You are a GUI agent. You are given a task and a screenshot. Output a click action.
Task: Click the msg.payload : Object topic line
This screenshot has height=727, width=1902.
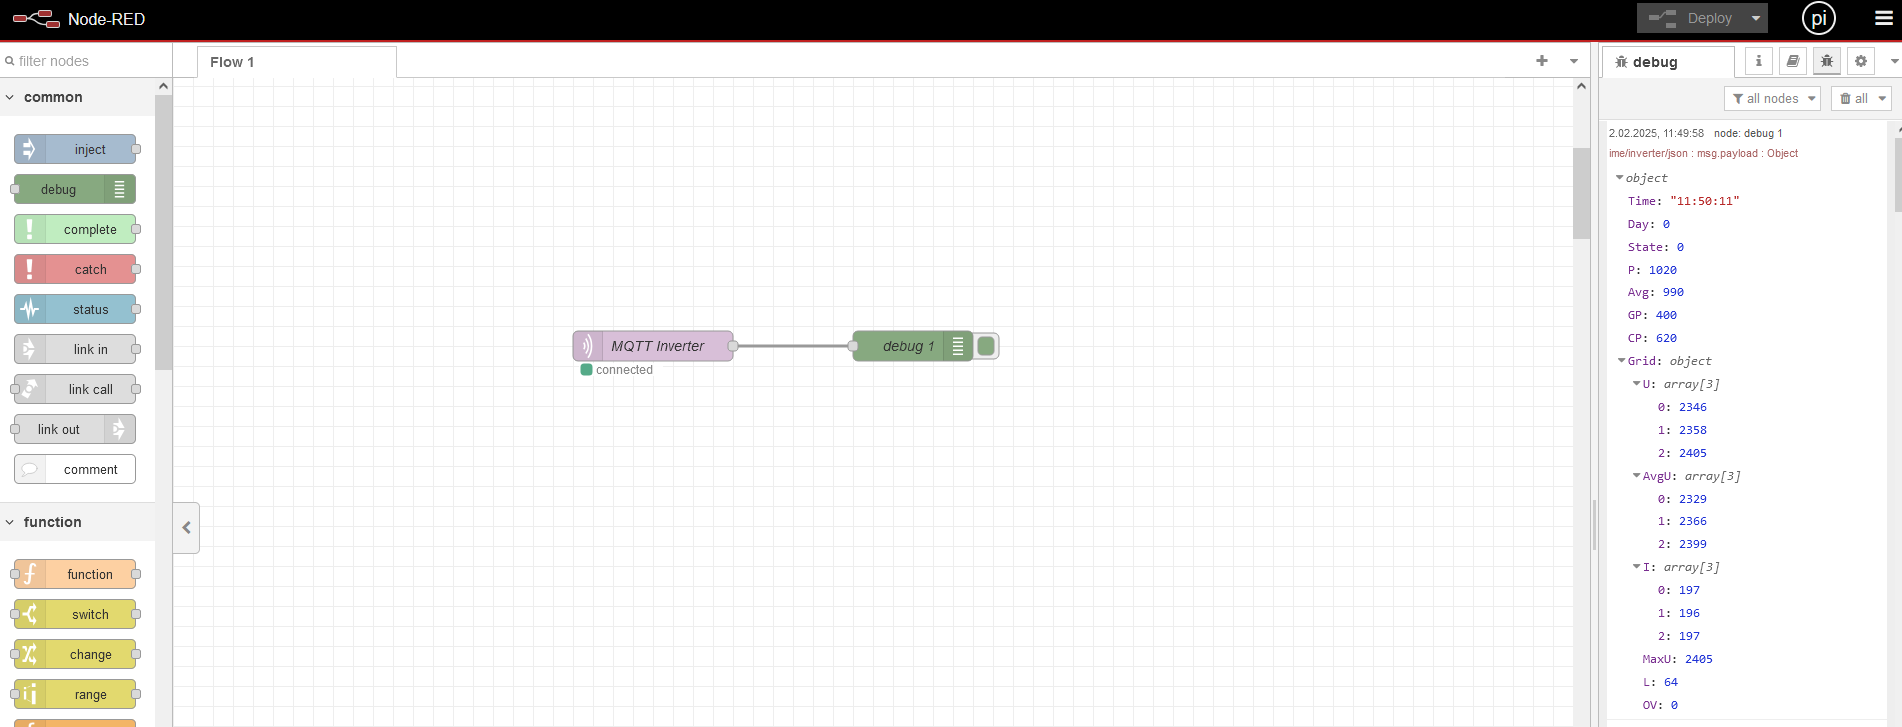coord(1703,153)
